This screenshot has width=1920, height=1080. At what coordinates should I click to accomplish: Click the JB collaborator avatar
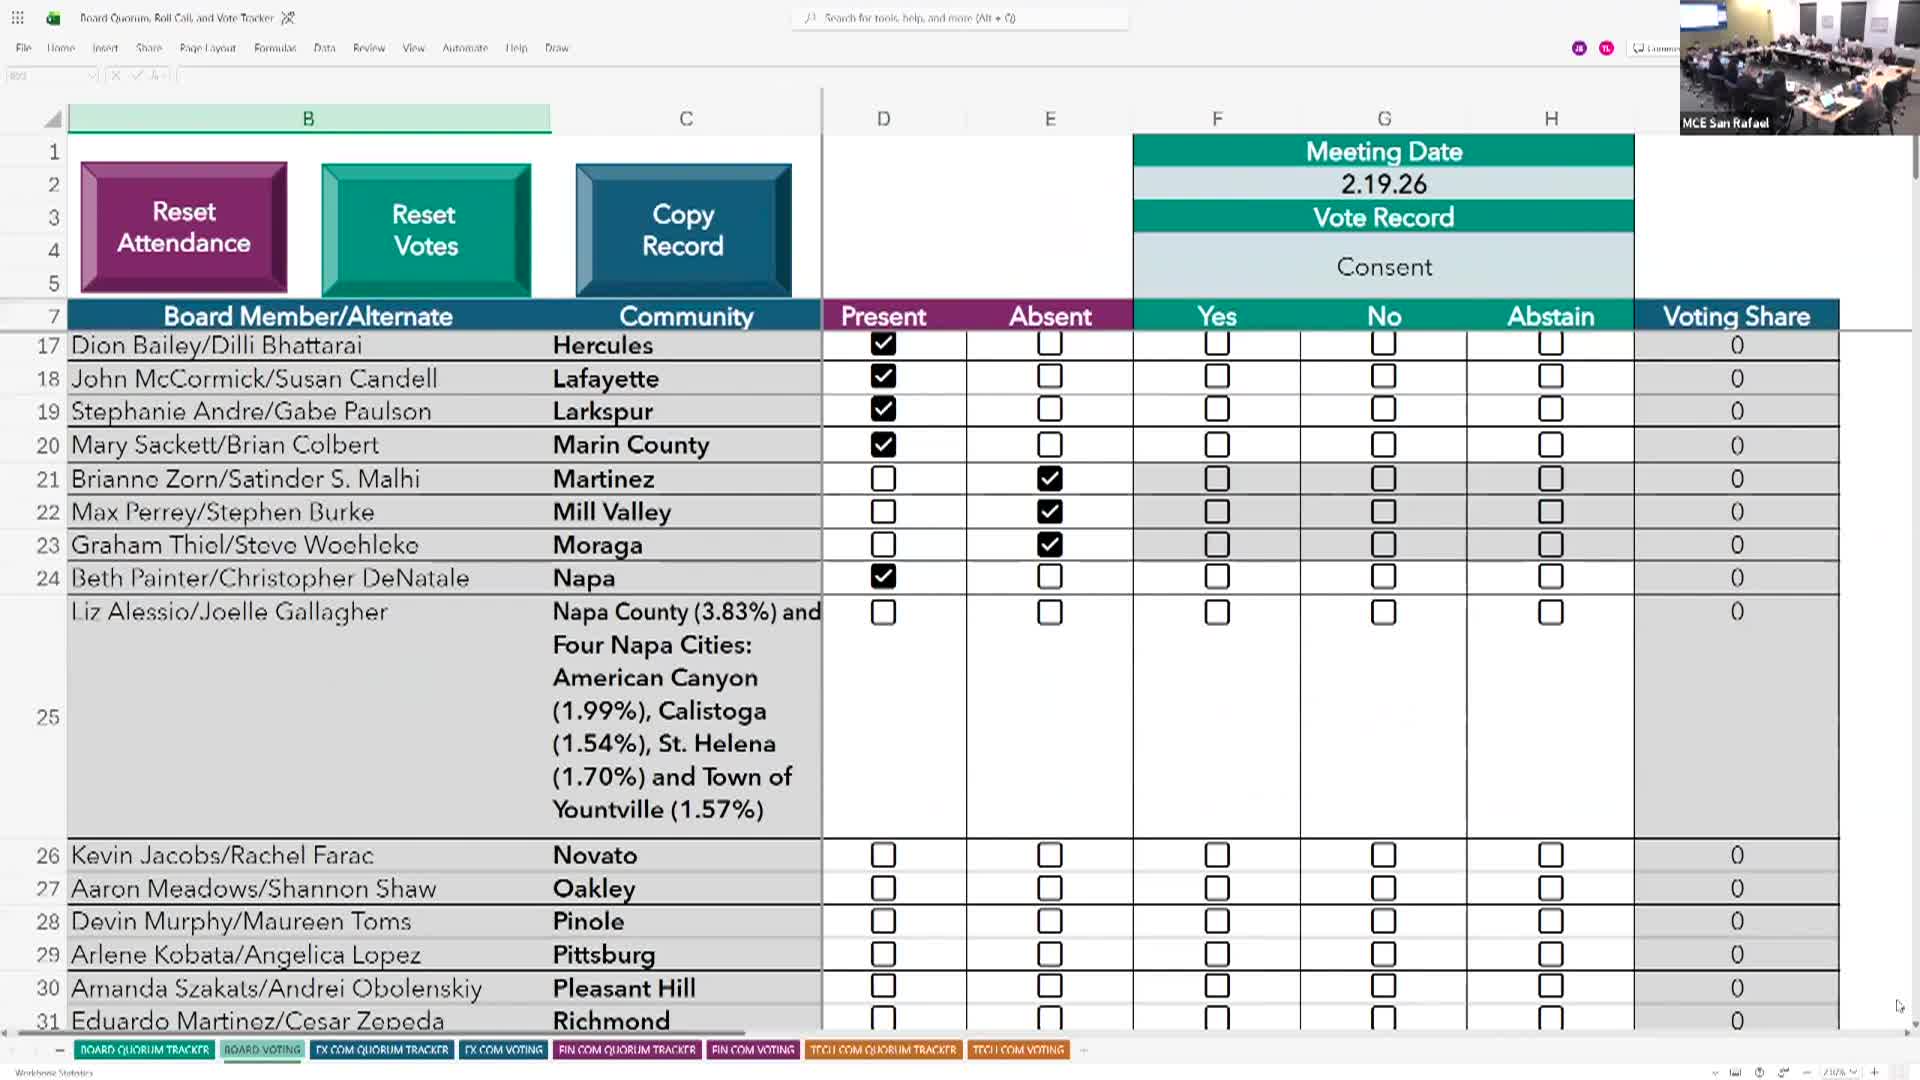(1579, 48)
